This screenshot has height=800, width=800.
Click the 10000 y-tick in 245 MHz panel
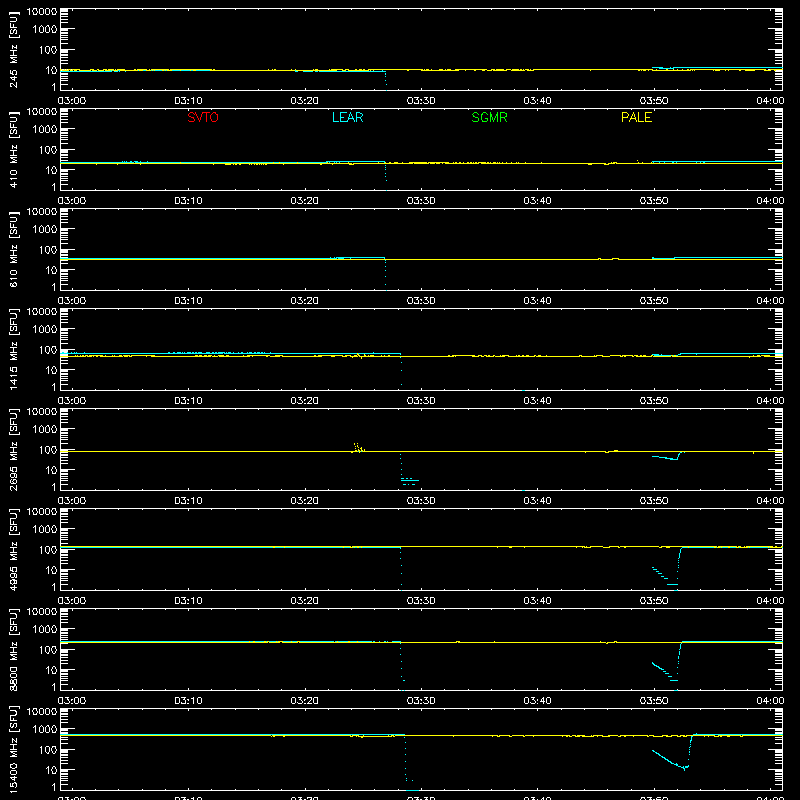coord(42,12)
